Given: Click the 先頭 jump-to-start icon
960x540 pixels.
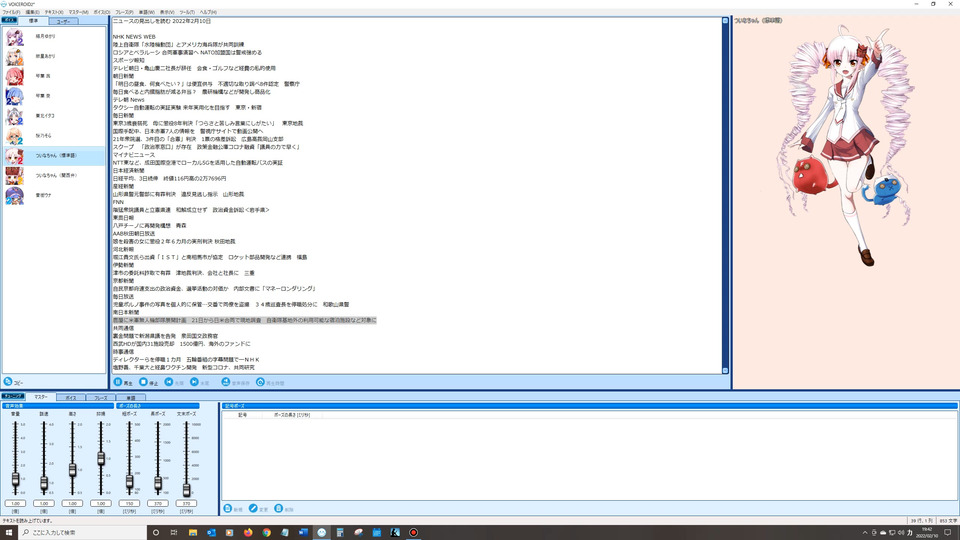Looking at the screenshot, I should (x=169, y=382).
